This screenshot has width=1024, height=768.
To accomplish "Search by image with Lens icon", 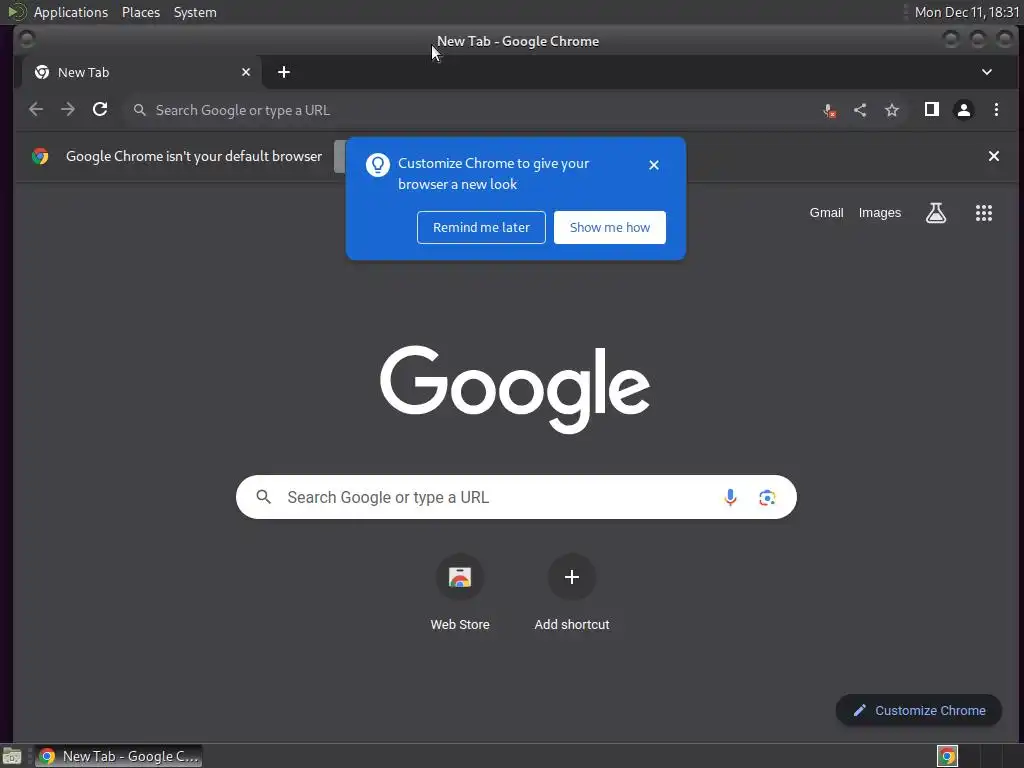I will (x=767, y=498).
